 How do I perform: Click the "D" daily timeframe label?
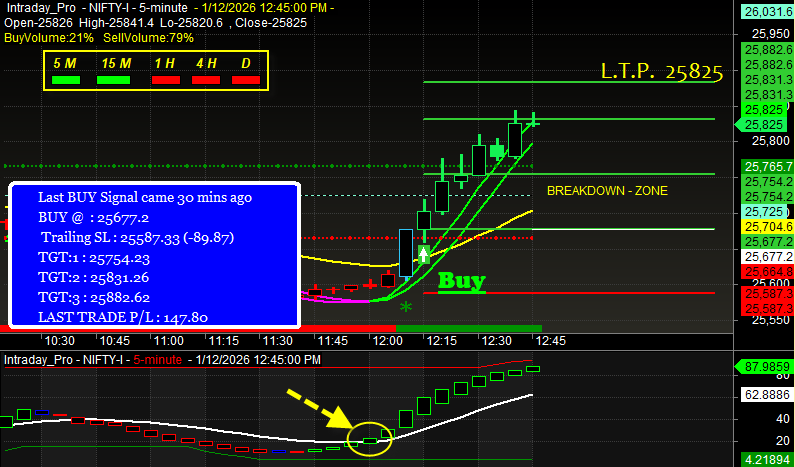coord(246,63)
